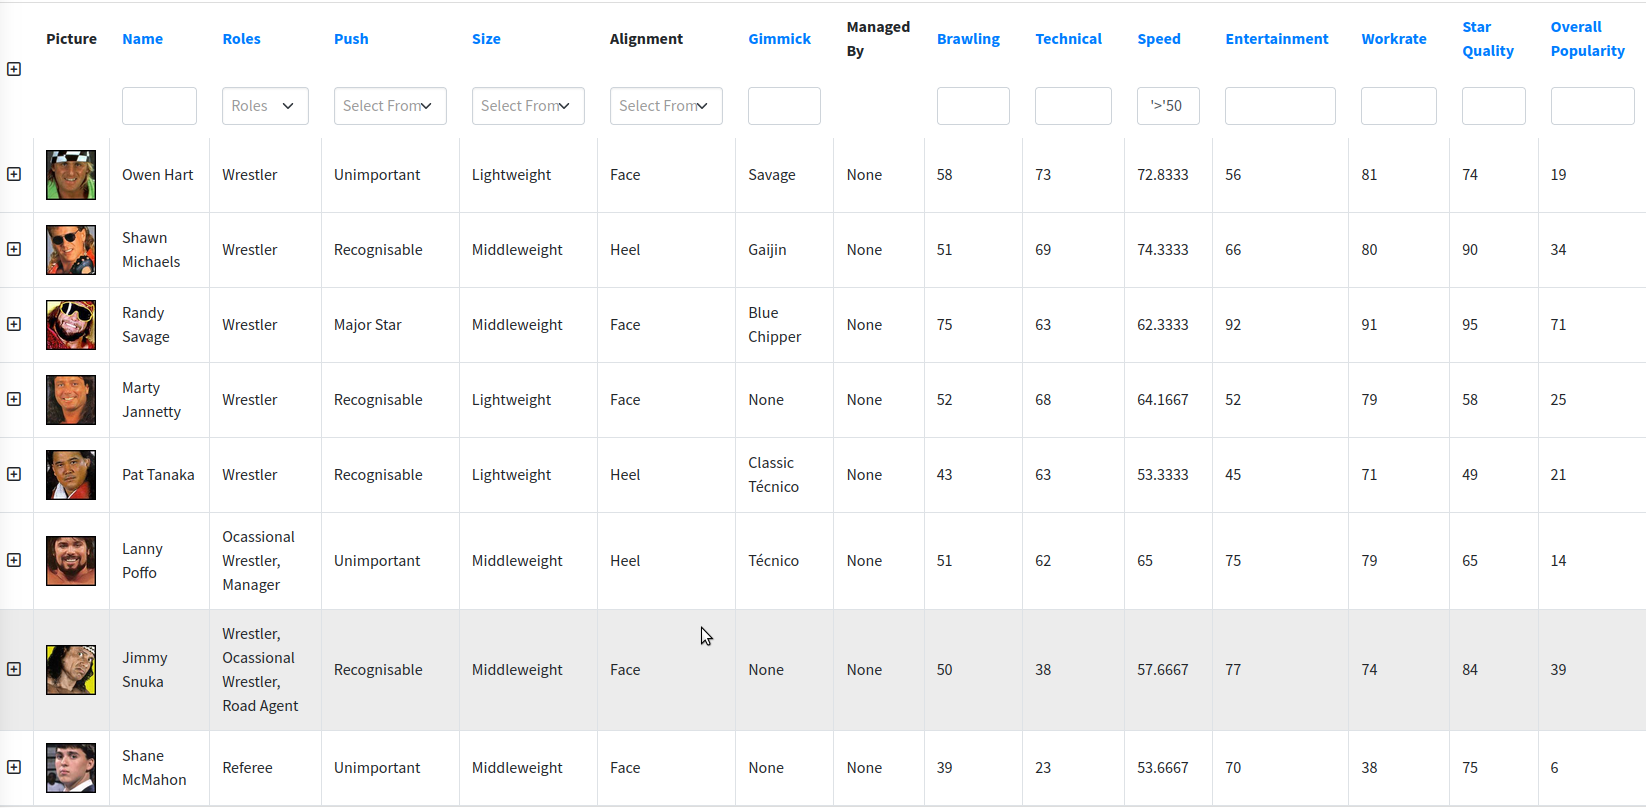This screenshot has width=1646, height=808.
Task: Expand the Jimmy Snuka row details
Action: click(x=14, y=669)
